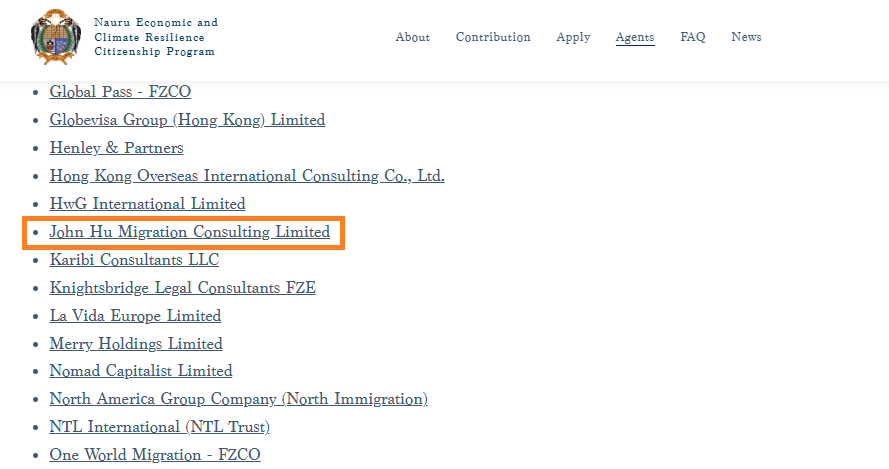
Task: Open NTL International (NTL Trust) link
Action: [x=159, y=427]
